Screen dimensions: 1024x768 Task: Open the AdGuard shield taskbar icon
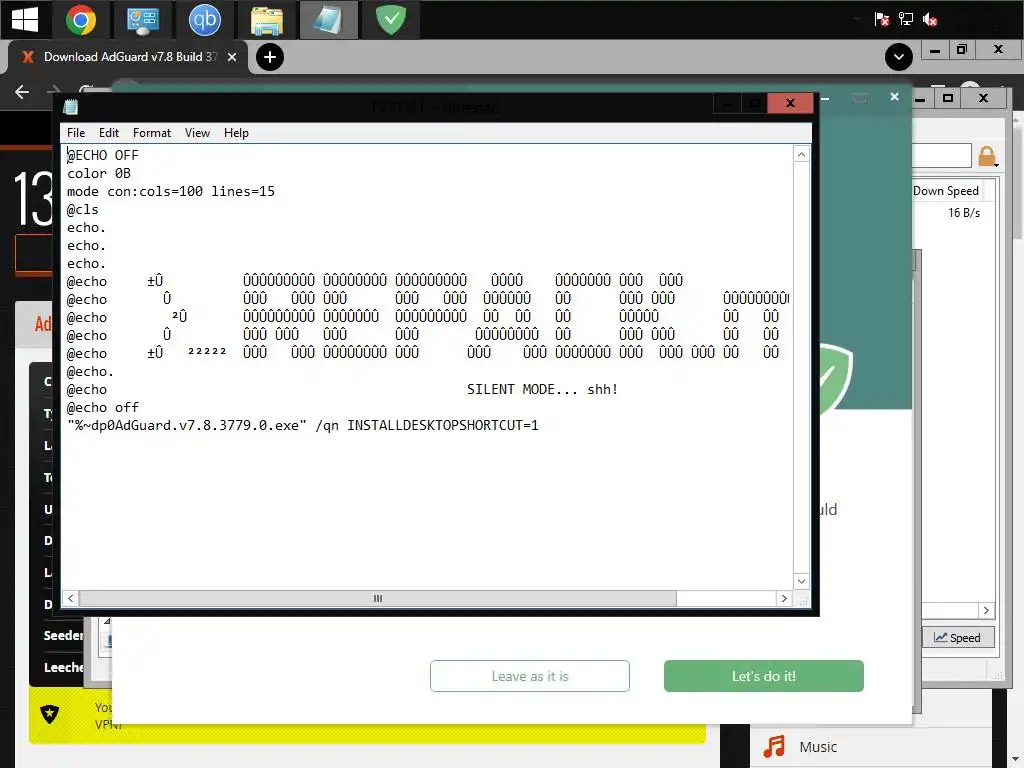pyautogui.click(x=391, y=20)
